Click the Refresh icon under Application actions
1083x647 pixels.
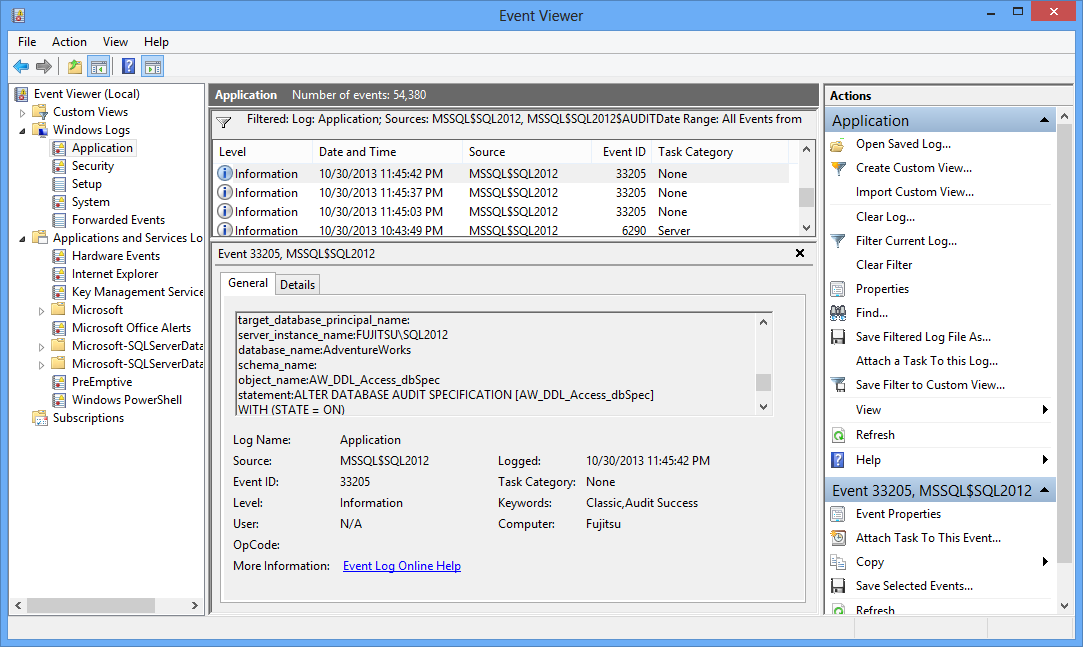point(838,435)
